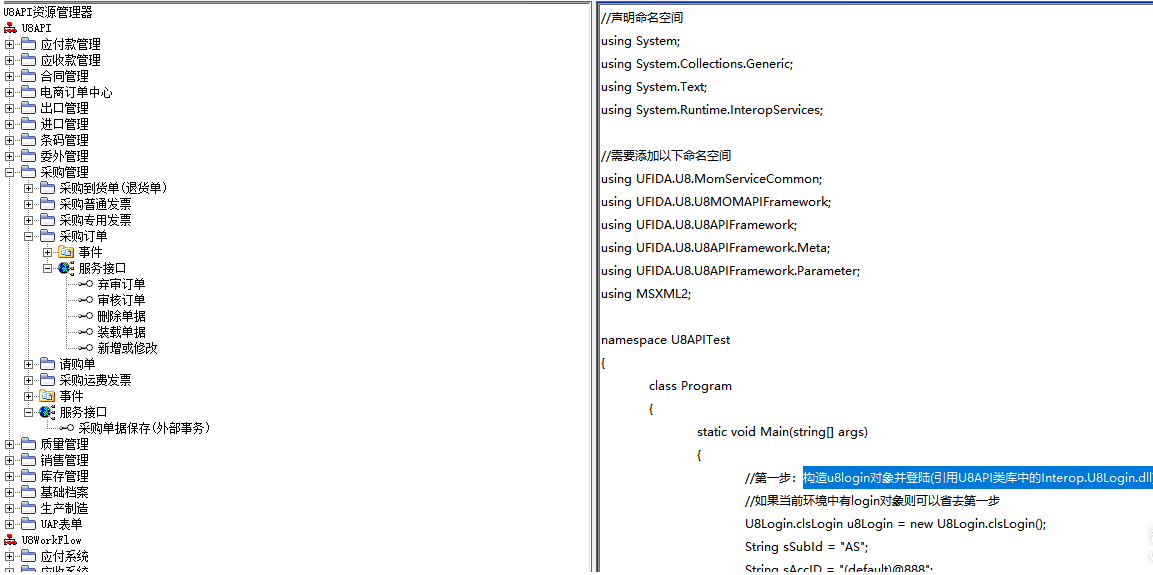The image size is (1153, 575).
Task: Expand the 应收款管理 node
Action: [9, 60]
